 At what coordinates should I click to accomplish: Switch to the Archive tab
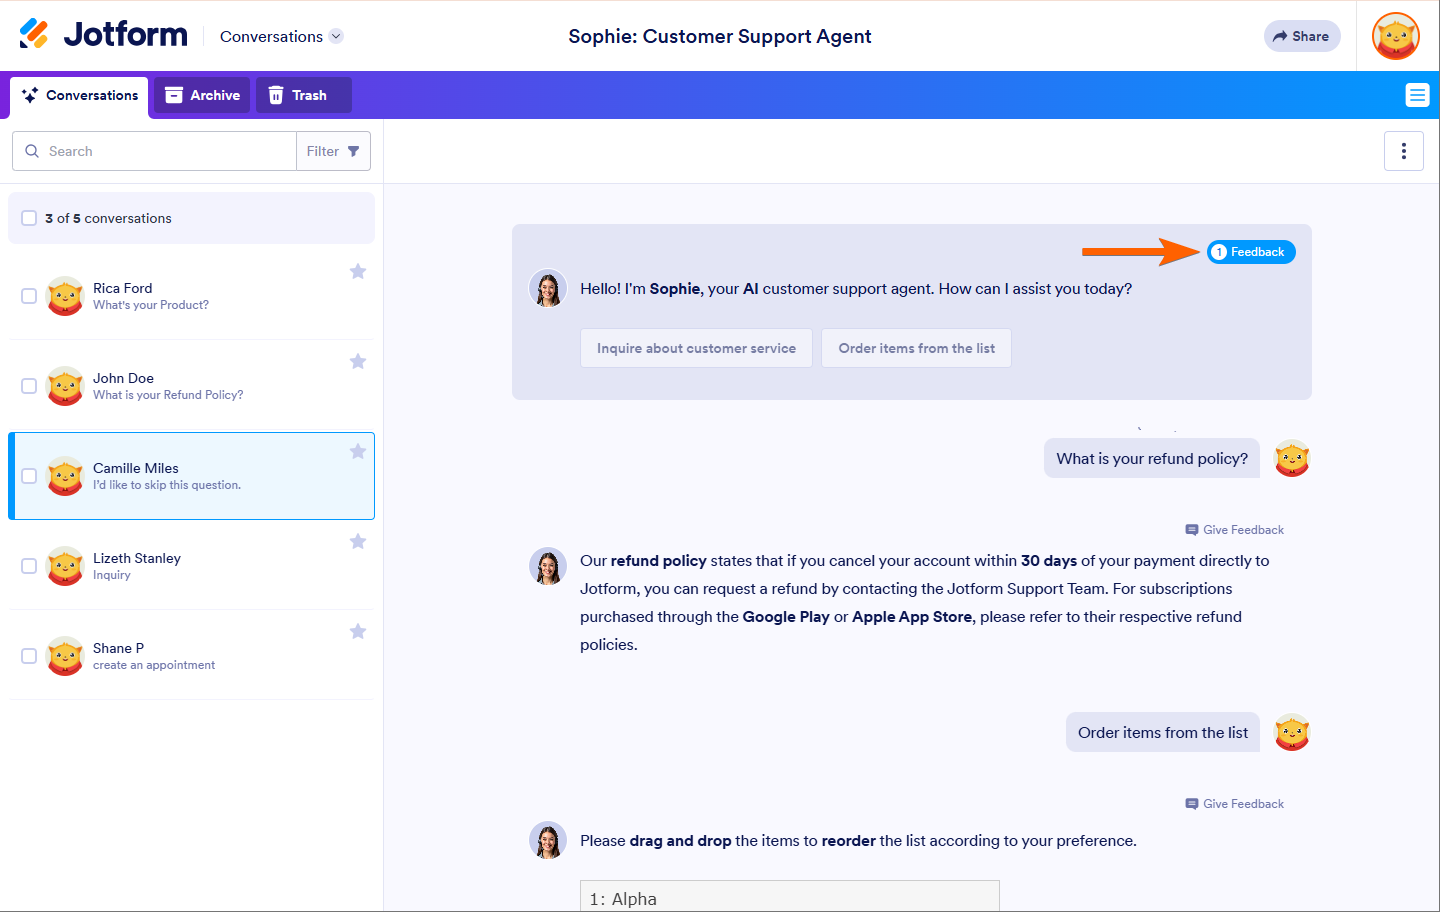(x=203, y=95)
